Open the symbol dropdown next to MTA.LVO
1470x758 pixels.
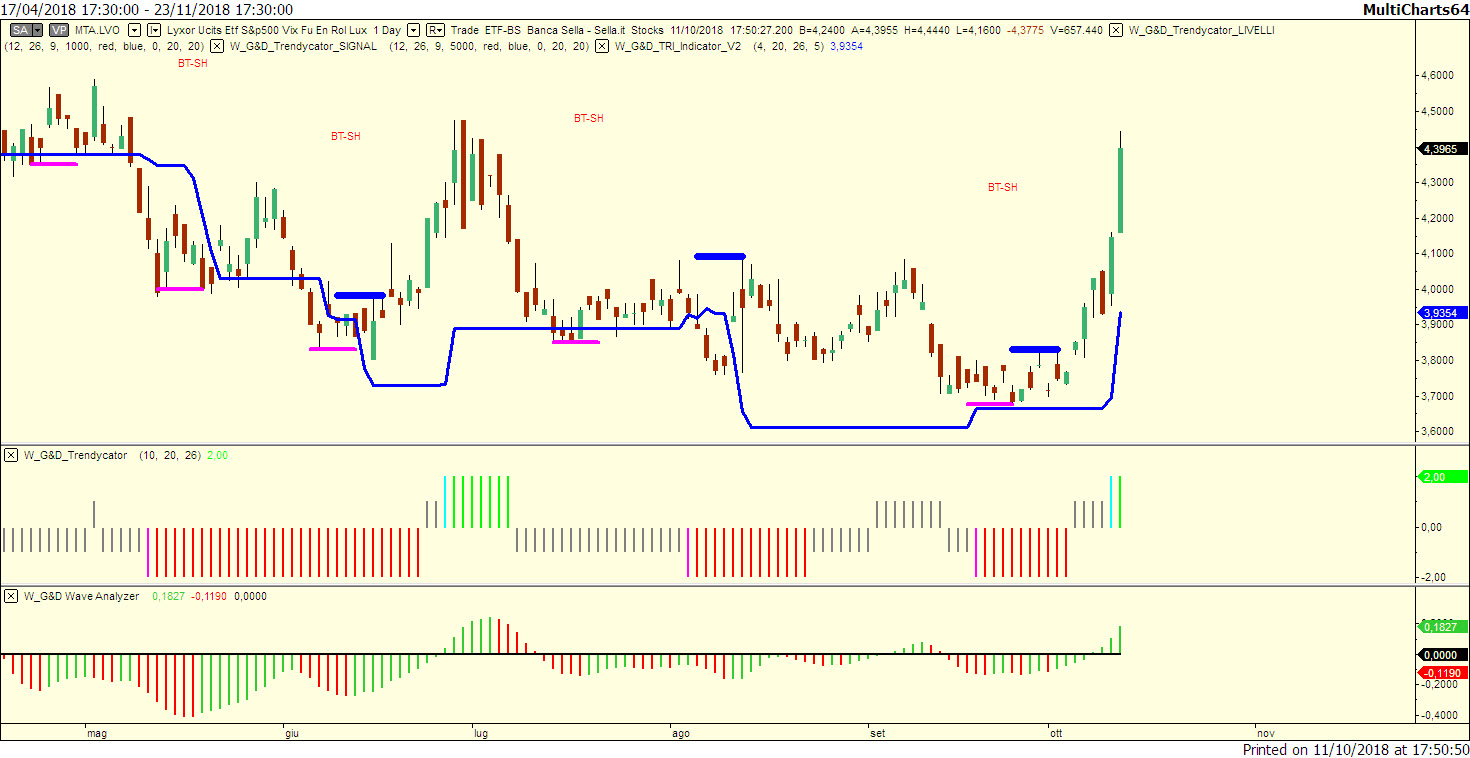coord(133,30)
